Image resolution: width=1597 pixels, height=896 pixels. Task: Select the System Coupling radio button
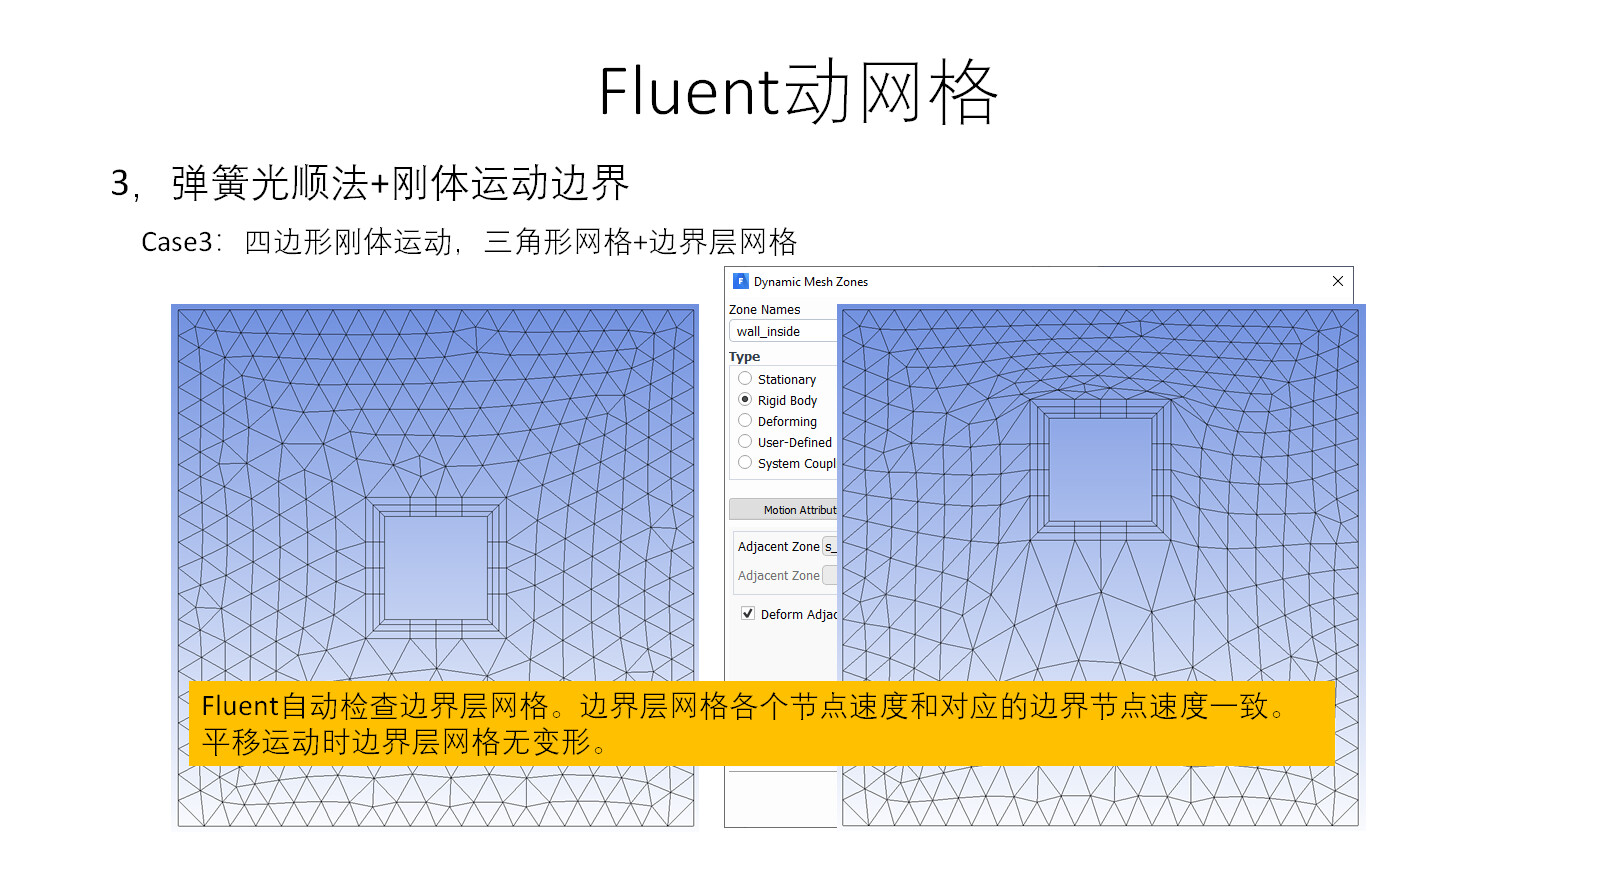tap(745, 463)
